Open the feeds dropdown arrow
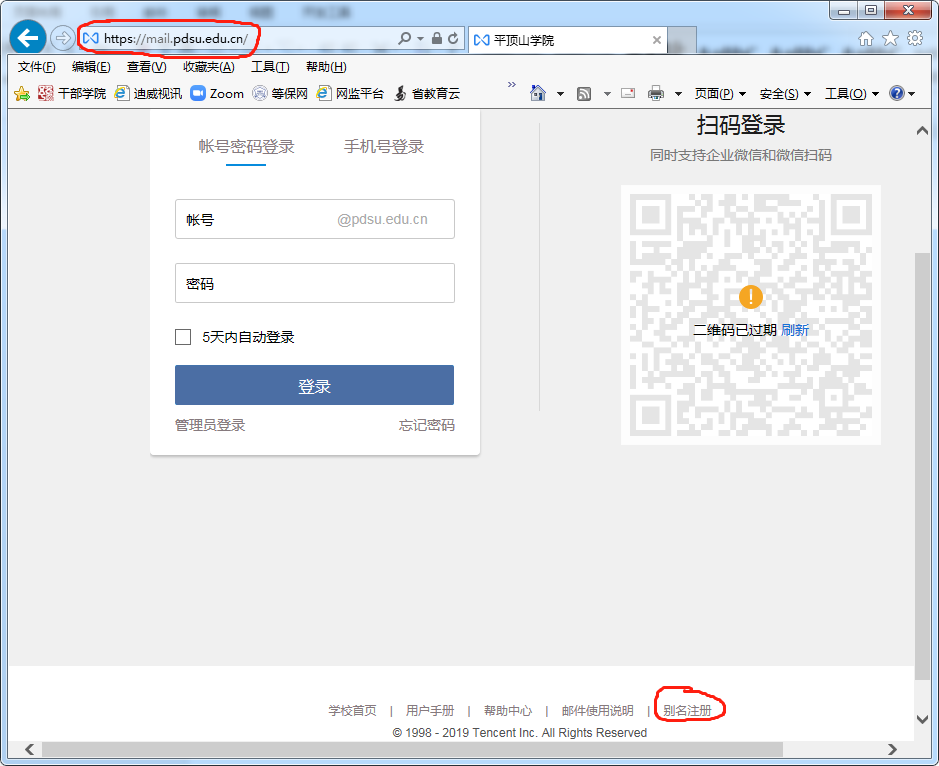Viewport: 939px width, 766px height. tap(607, 94)
